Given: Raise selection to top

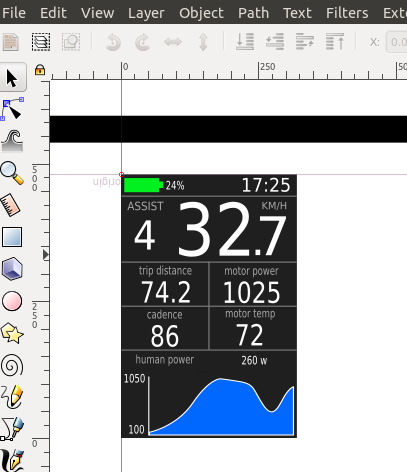Looking at the screenshot, I should pos(335,42).
